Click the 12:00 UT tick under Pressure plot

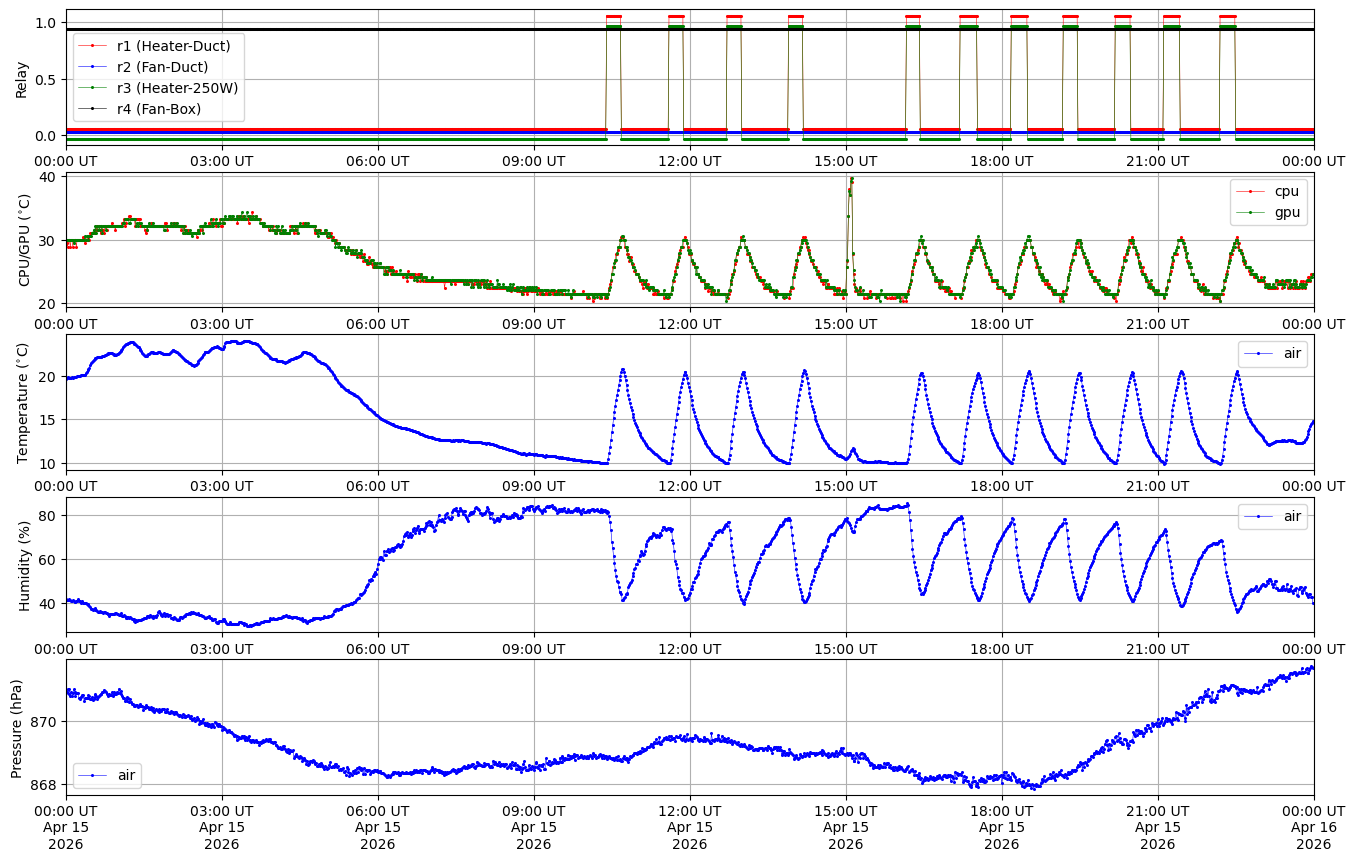pyautogui.click(x=689, y=810)
